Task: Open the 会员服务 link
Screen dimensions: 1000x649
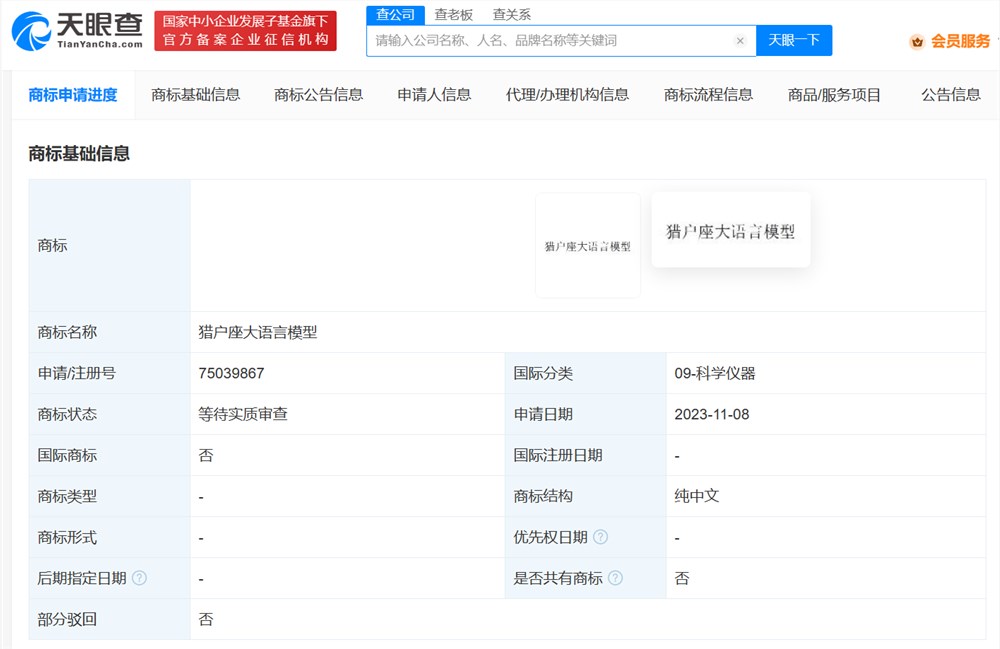Action: pos(960,42)
